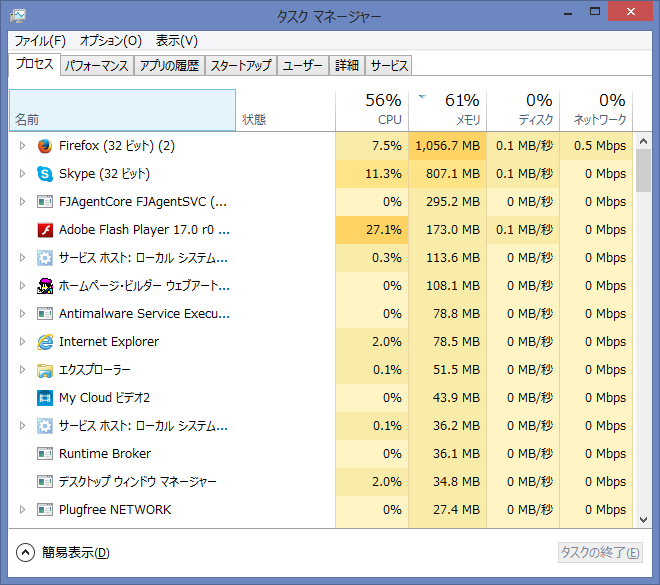The image size is (660, 585).
Task: Click the FJAgentCore FJAgentSVC process icon
Action: 45,202
